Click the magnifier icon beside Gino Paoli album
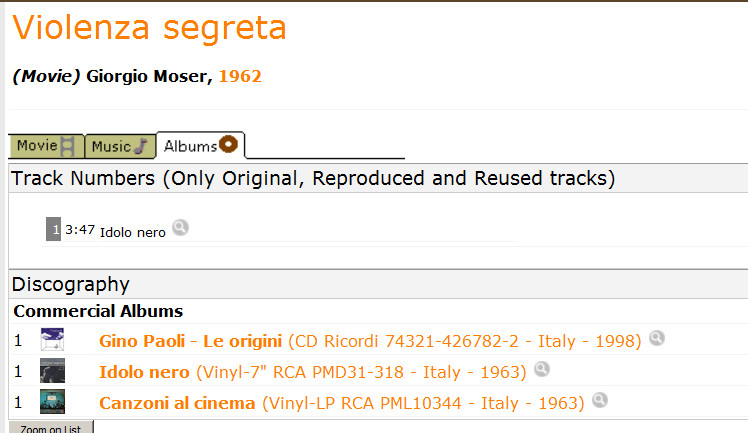 (x=657, y=338)
